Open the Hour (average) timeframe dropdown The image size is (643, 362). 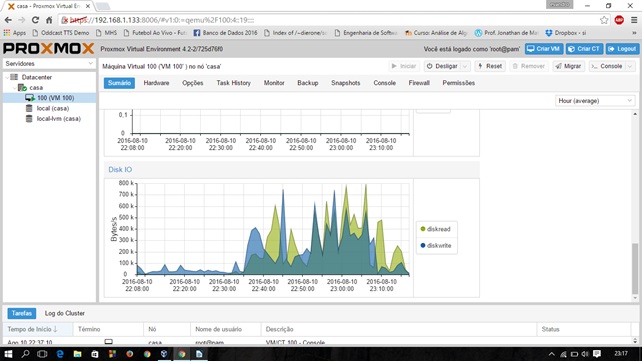pos(595,100)
